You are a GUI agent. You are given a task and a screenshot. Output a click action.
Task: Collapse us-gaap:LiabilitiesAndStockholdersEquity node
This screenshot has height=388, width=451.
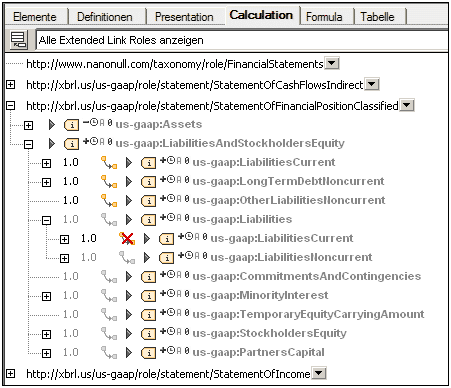pyautogui.click(x=29, y=144)
